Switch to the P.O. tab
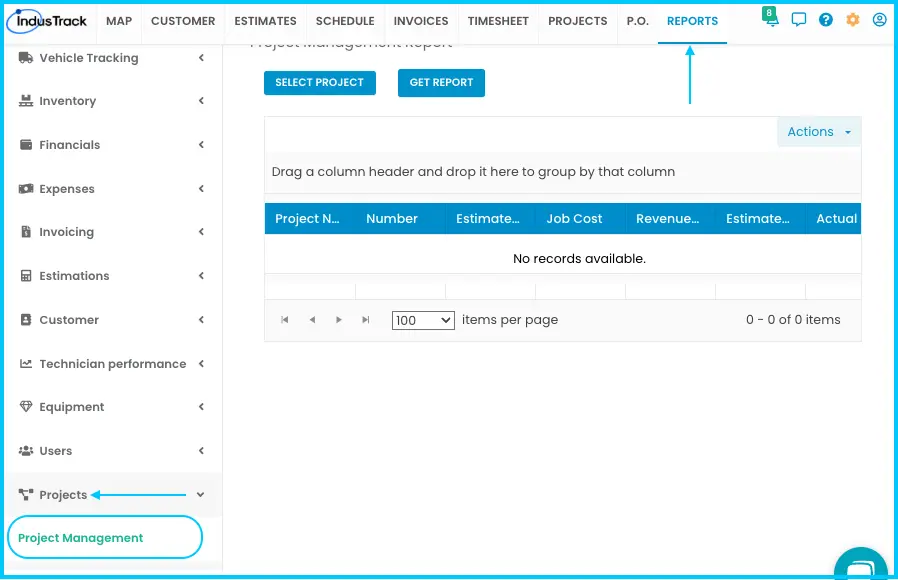898x580 pixels. 637,21
